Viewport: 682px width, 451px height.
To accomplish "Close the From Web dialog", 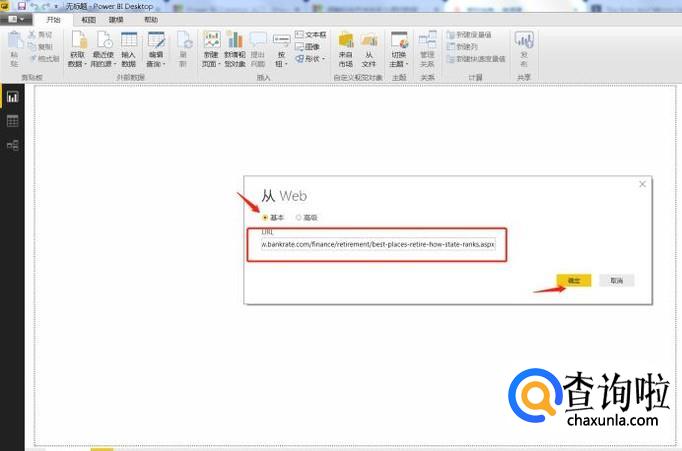I will [x=642, y=184].
